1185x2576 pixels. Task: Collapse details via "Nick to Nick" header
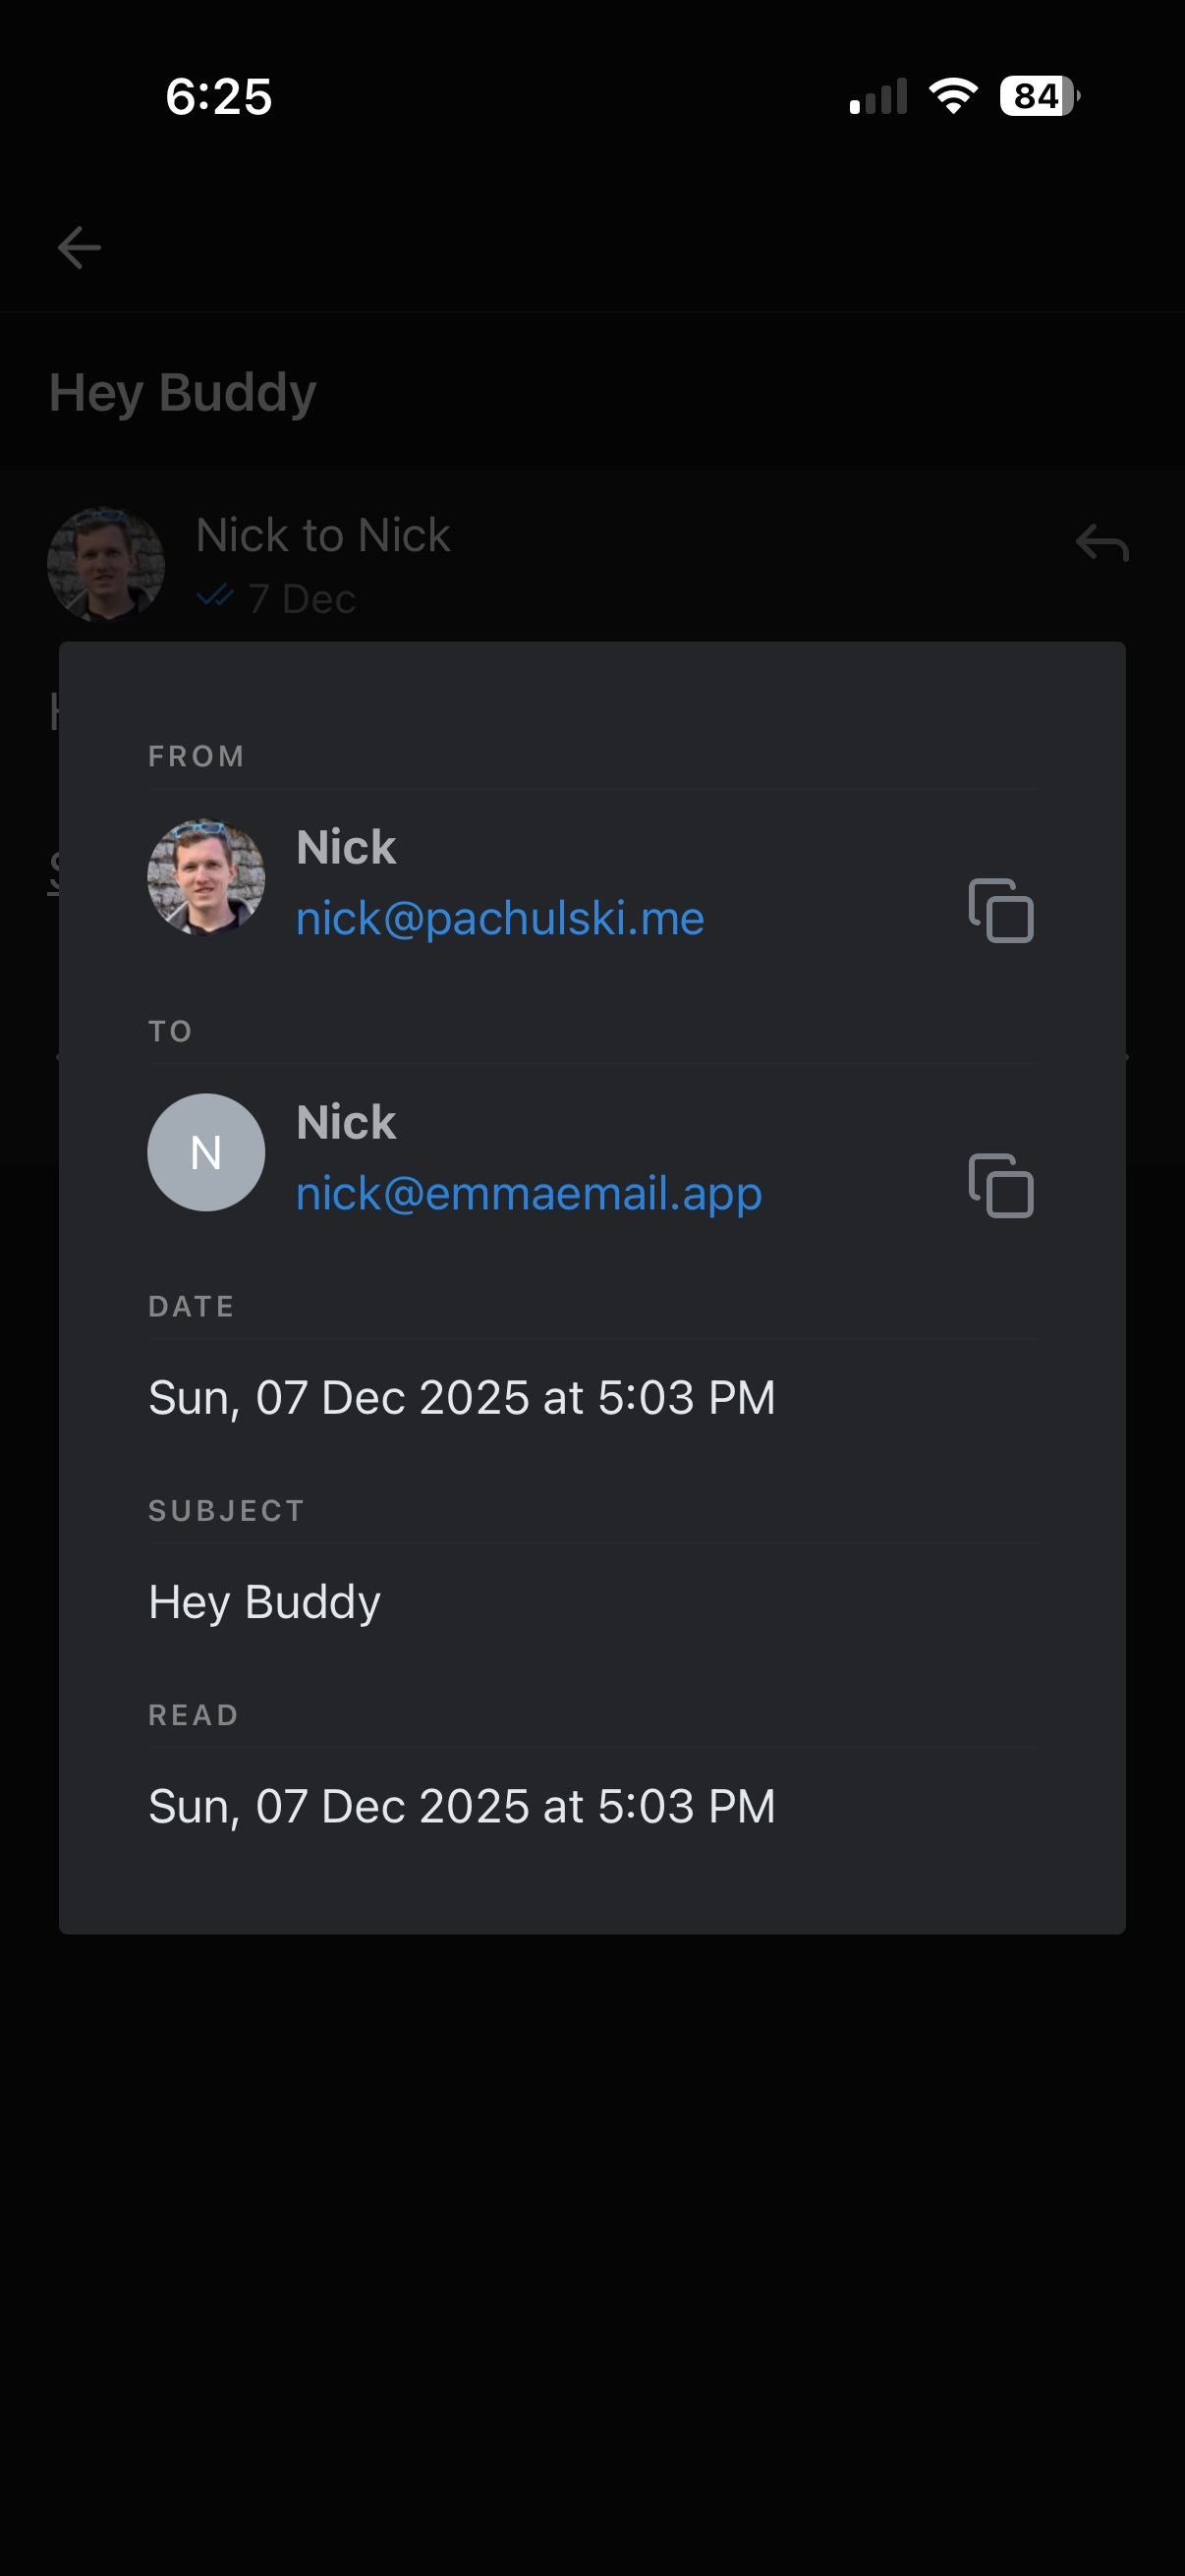(323, 535)
